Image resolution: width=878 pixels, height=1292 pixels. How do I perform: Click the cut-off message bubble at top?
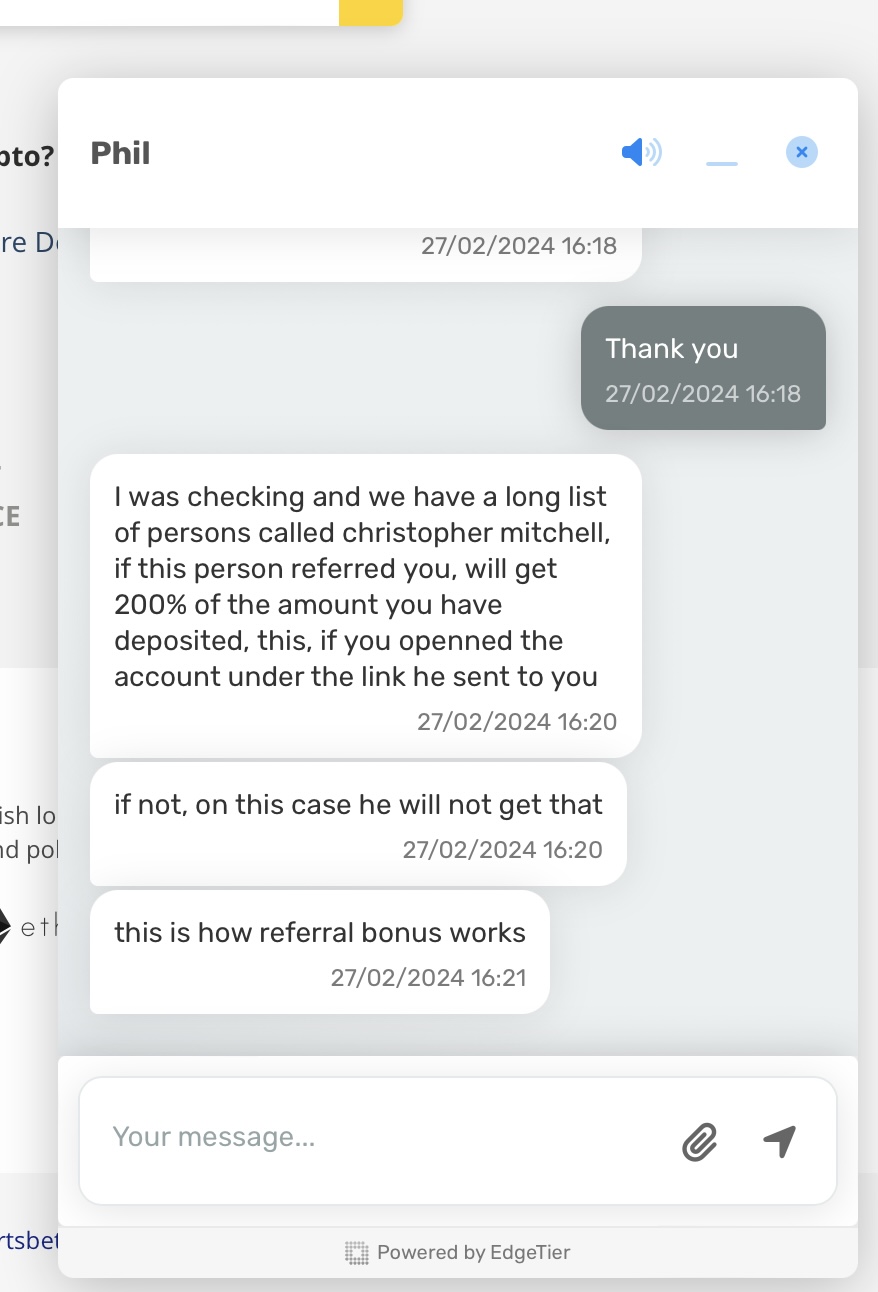(x=365, y=255)
